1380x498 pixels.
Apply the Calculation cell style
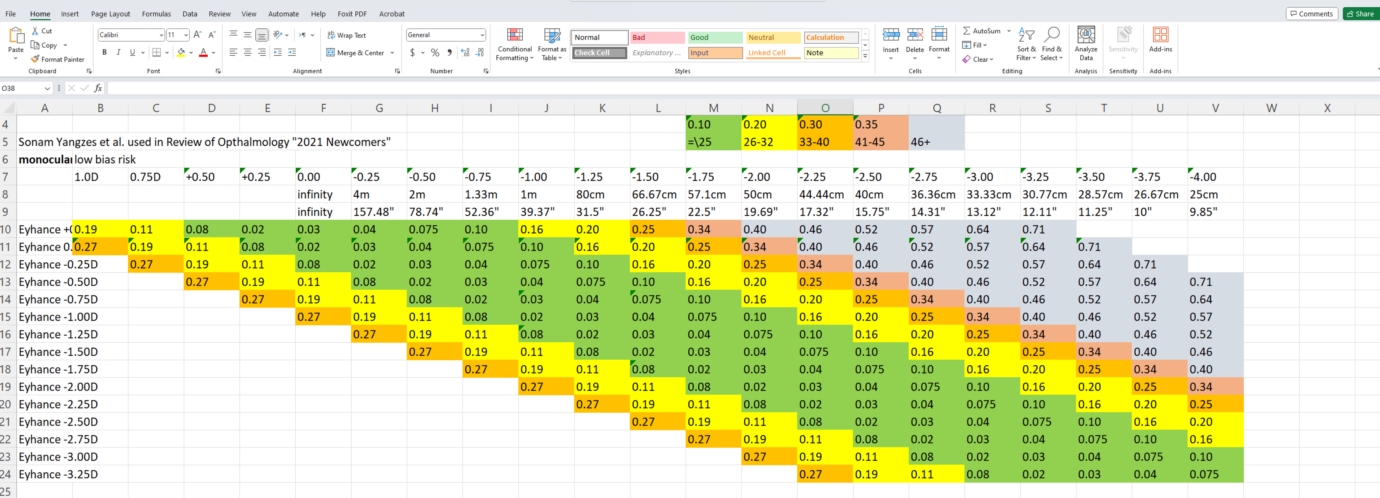coord(830,37)
